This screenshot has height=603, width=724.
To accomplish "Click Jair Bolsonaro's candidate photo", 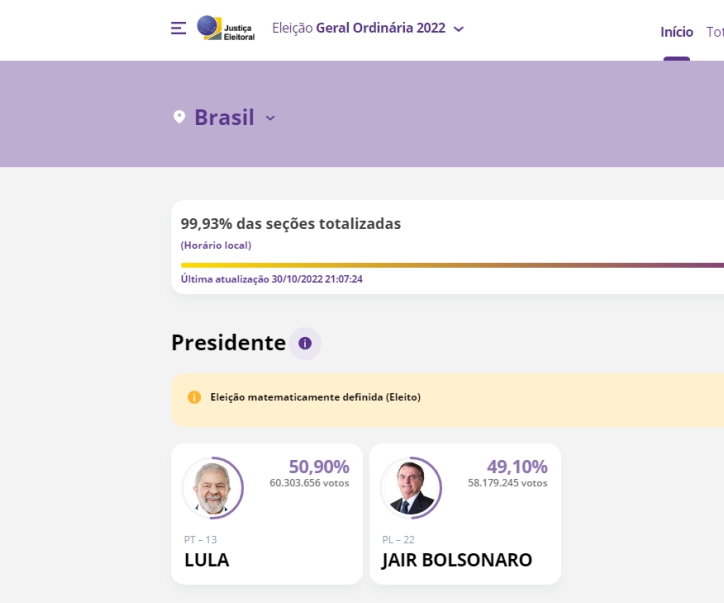I will tap(410, 488).
